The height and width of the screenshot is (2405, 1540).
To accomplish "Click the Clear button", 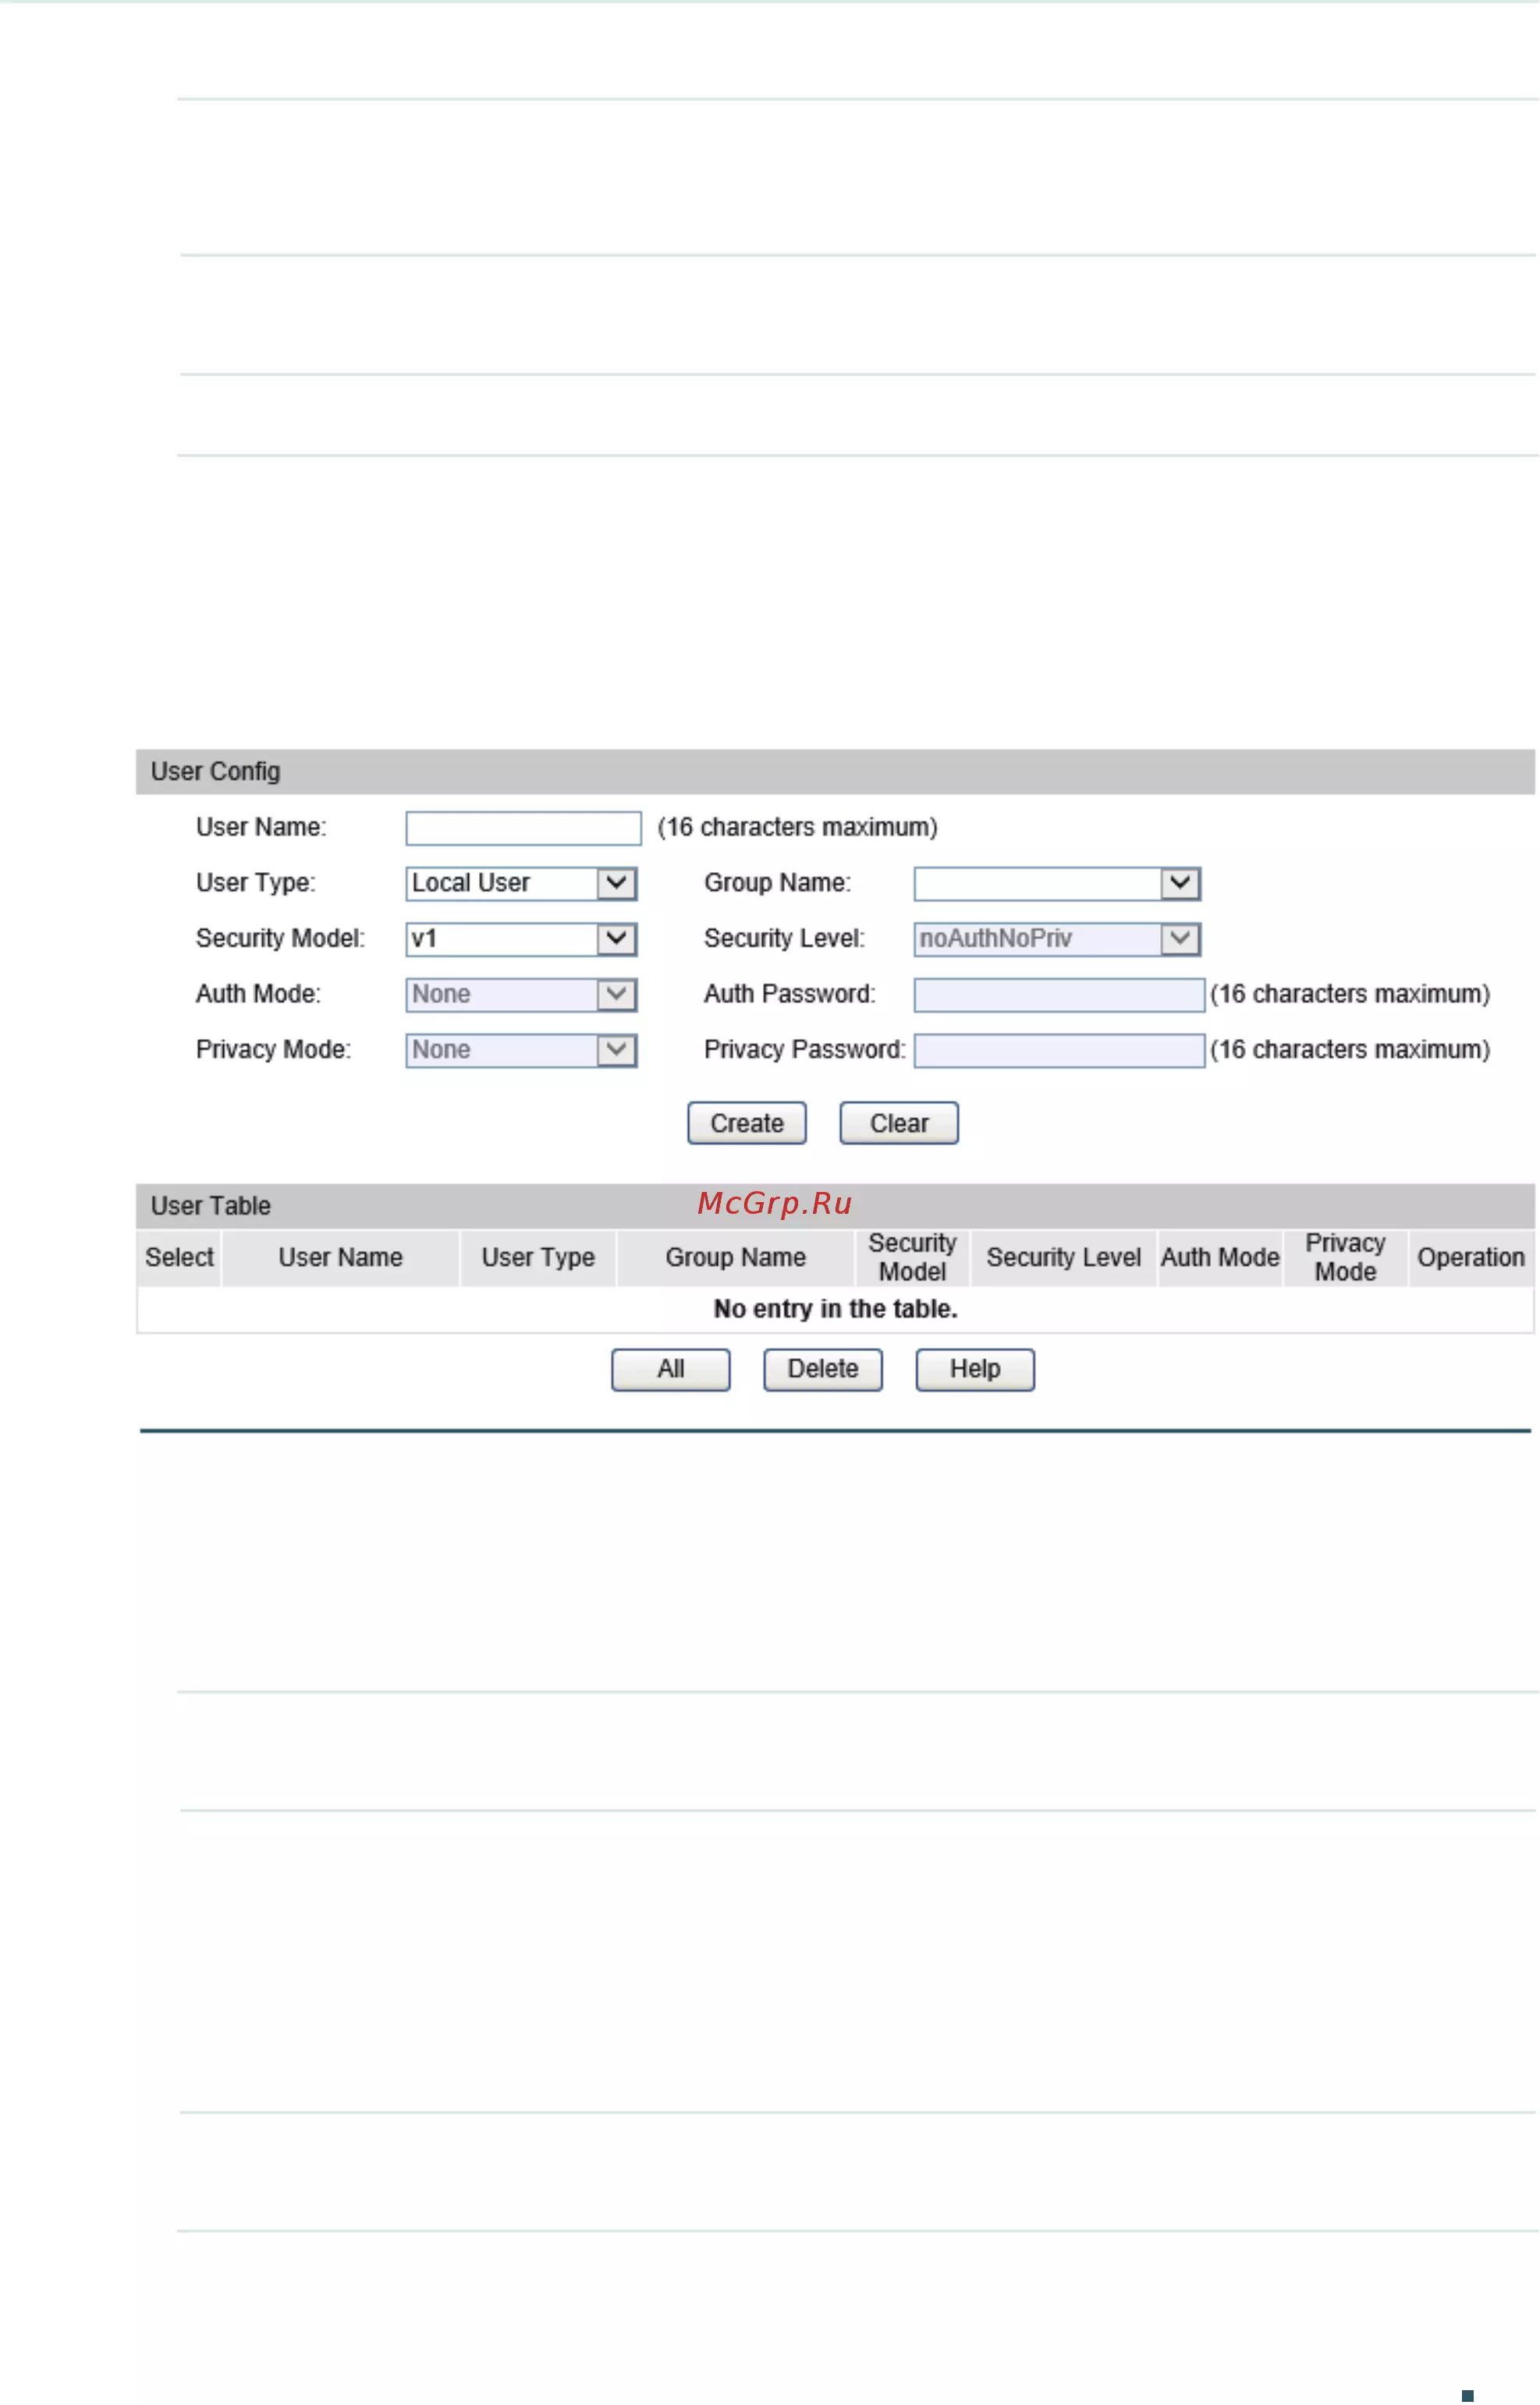I will [x=899, y=1123].
